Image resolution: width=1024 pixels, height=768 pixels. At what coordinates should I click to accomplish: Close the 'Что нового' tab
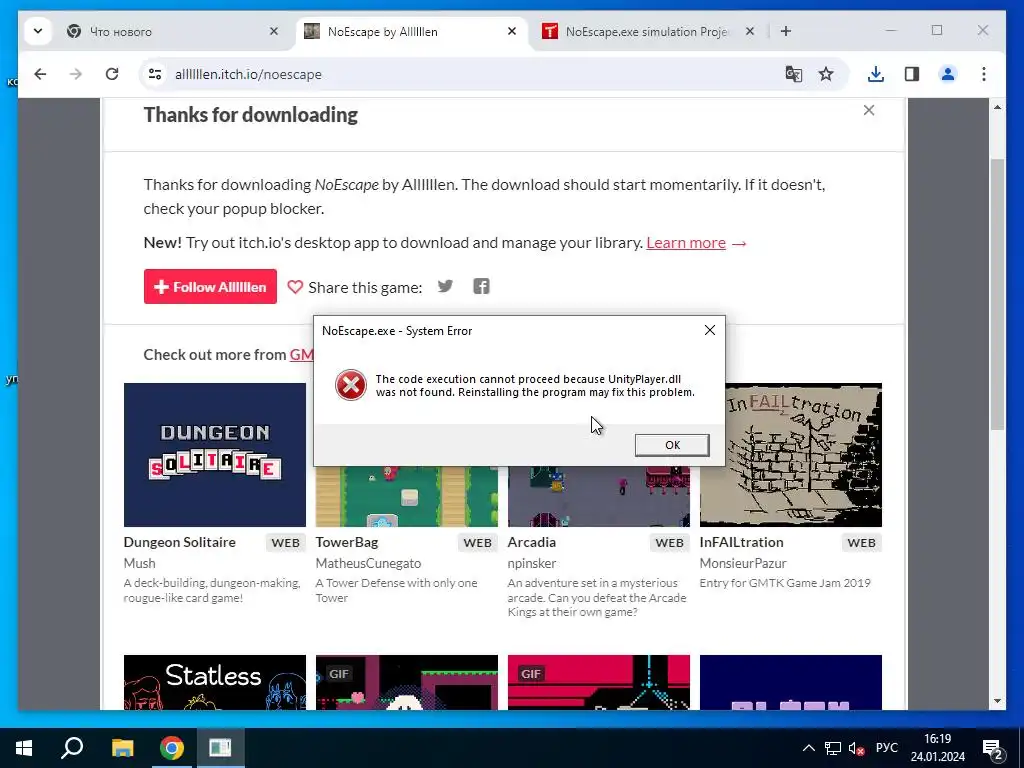274,31
